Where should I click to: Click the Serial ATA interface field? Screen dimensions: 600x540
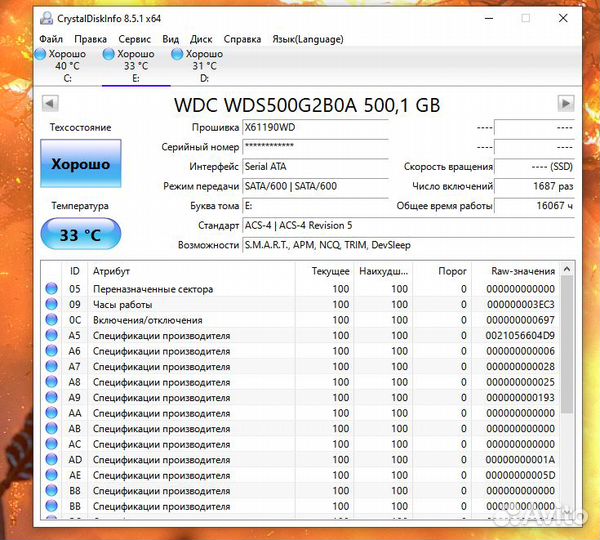(316, 166)
